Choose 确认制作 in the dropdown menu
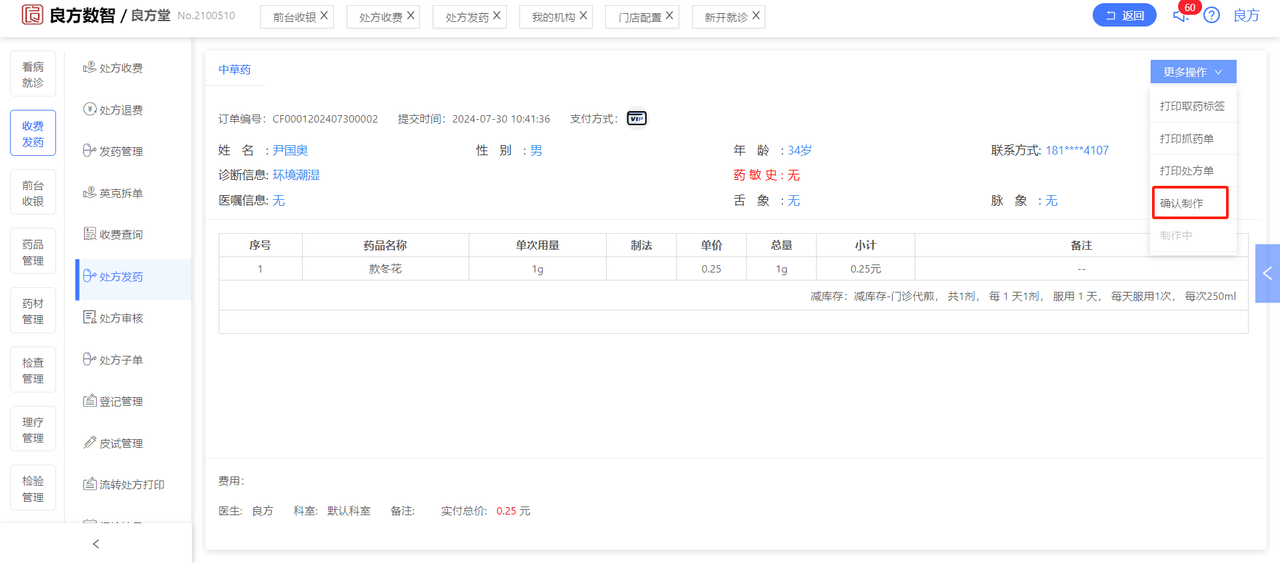Viewport: 1280px width, 563px height. [1189, 203]
